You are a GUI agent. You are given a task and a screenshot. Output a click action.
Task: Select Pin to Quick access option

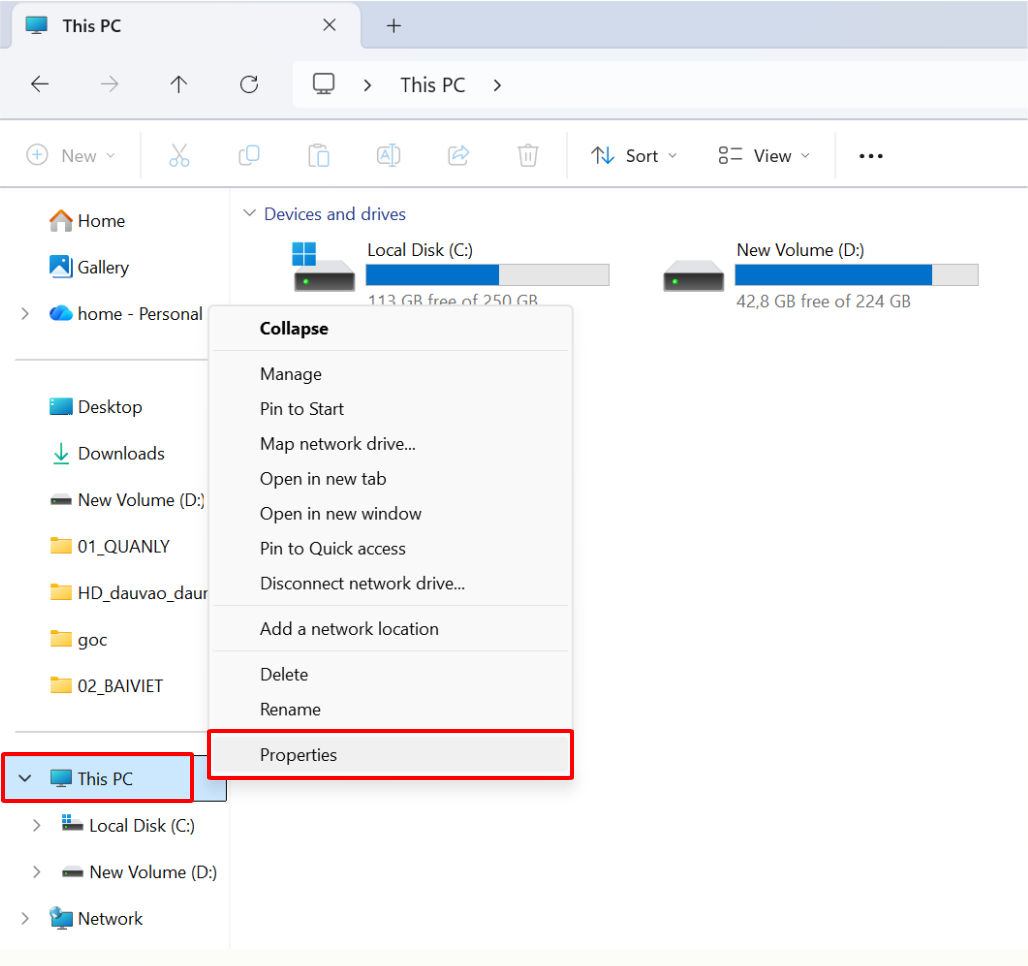[332, 549]
